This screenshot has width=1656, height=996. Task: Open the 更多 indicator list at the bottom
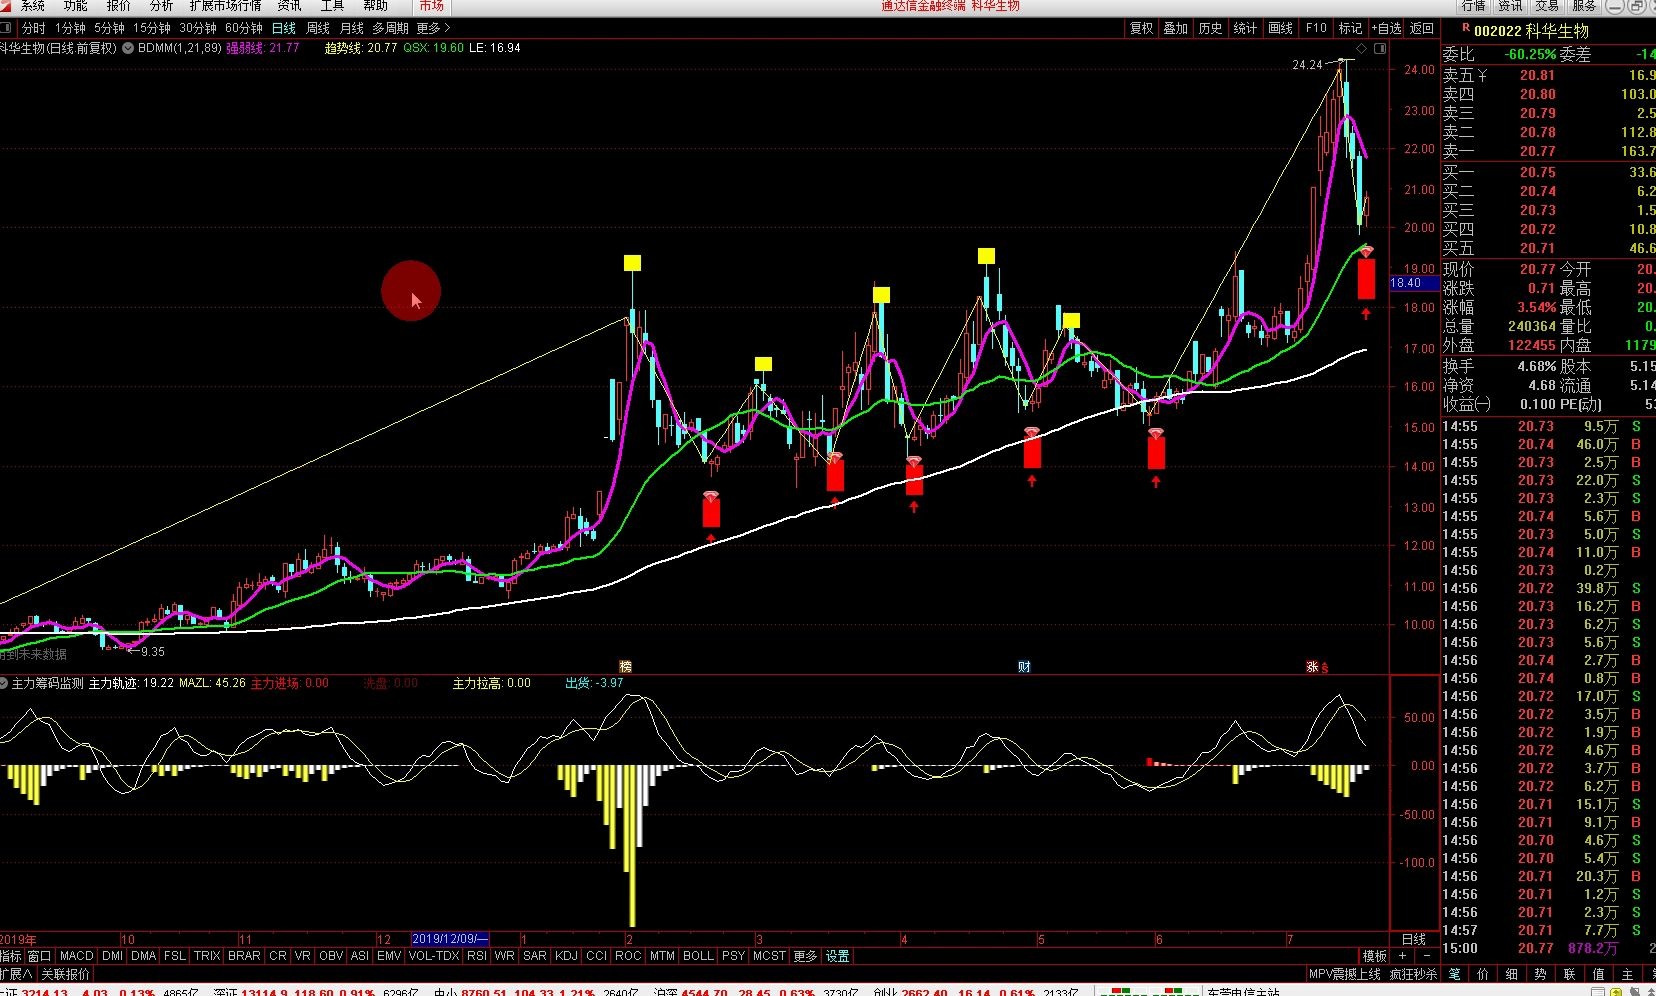point(805,956)
